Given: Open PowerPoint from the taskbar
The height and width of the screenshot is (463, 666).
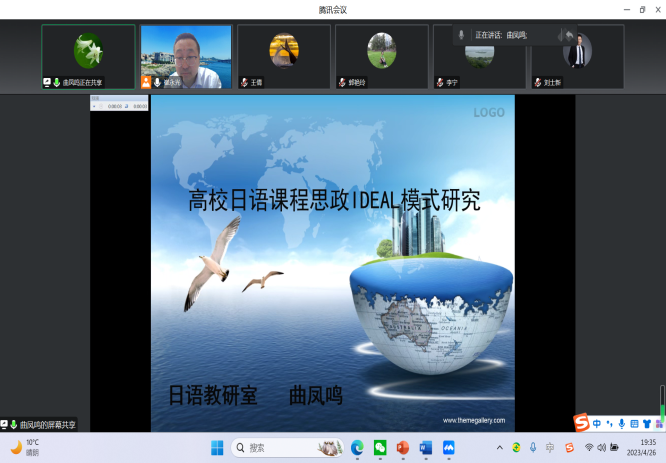Looking at the screenshot, I should point(403,447).
